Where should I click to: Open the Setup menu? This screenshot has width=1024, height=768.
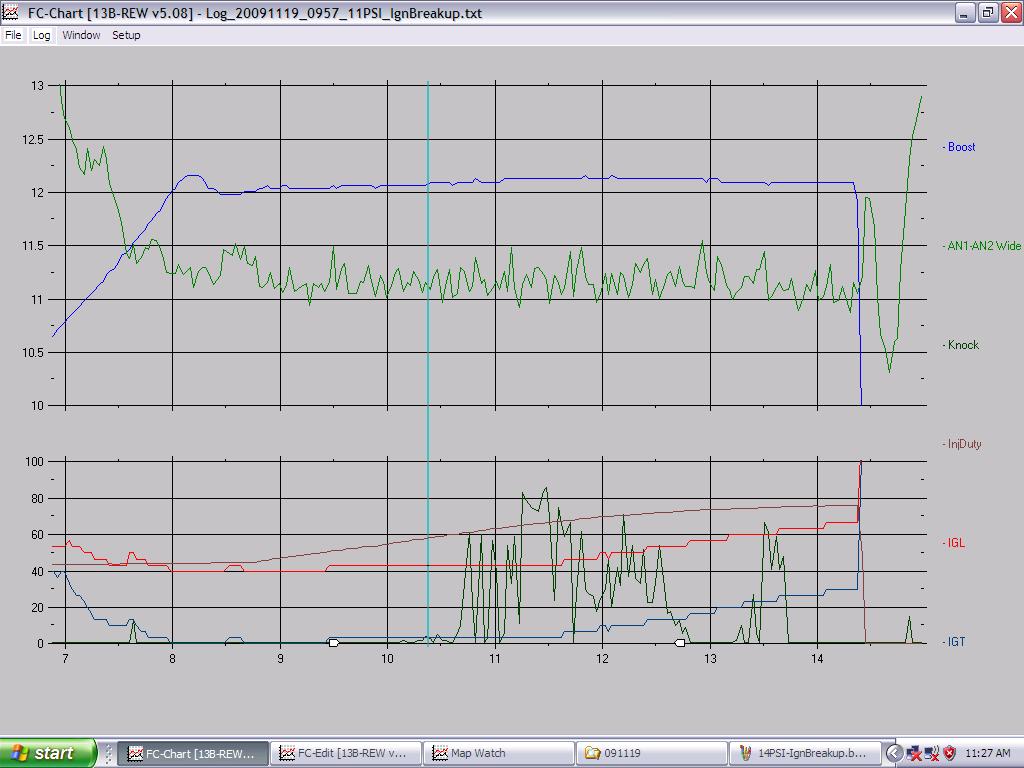pyautogui.click(x=126, y=35)
